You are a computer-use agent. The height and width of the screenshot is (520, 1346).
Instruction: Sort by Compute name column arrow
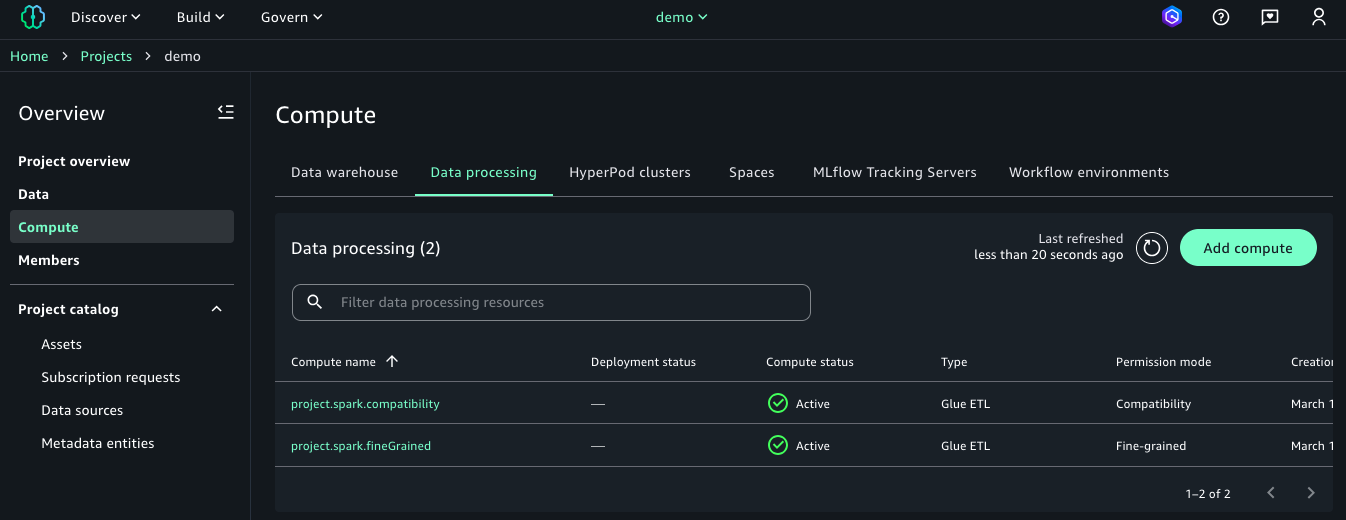[x=392, y=362]
